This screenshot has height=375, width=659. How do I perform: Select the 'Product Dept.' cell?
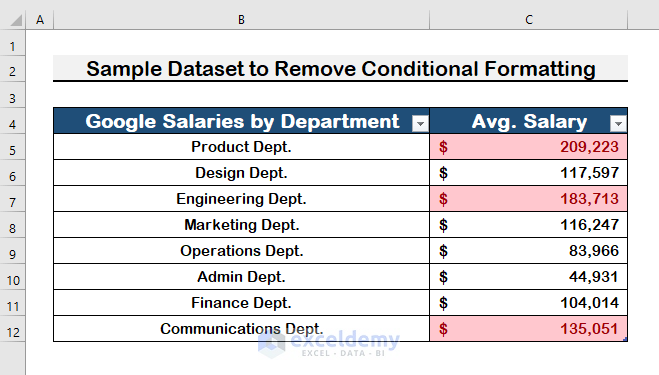(x=241, y=147)
